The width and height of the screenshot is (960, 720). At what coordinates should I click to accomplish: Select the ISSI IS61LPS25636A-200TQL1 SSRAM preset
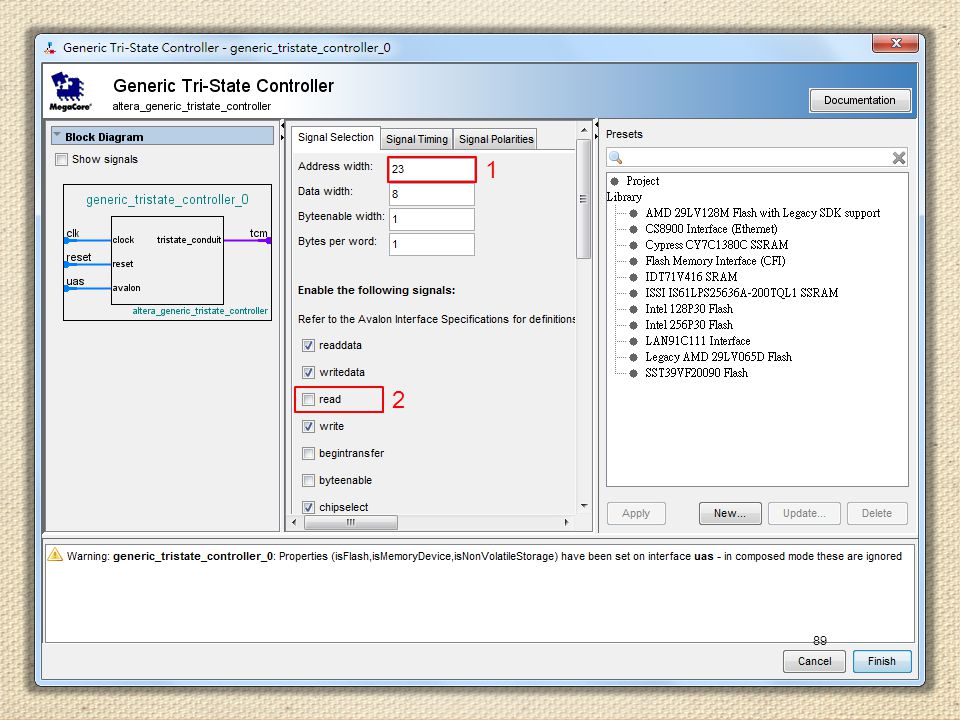point(741,293)
